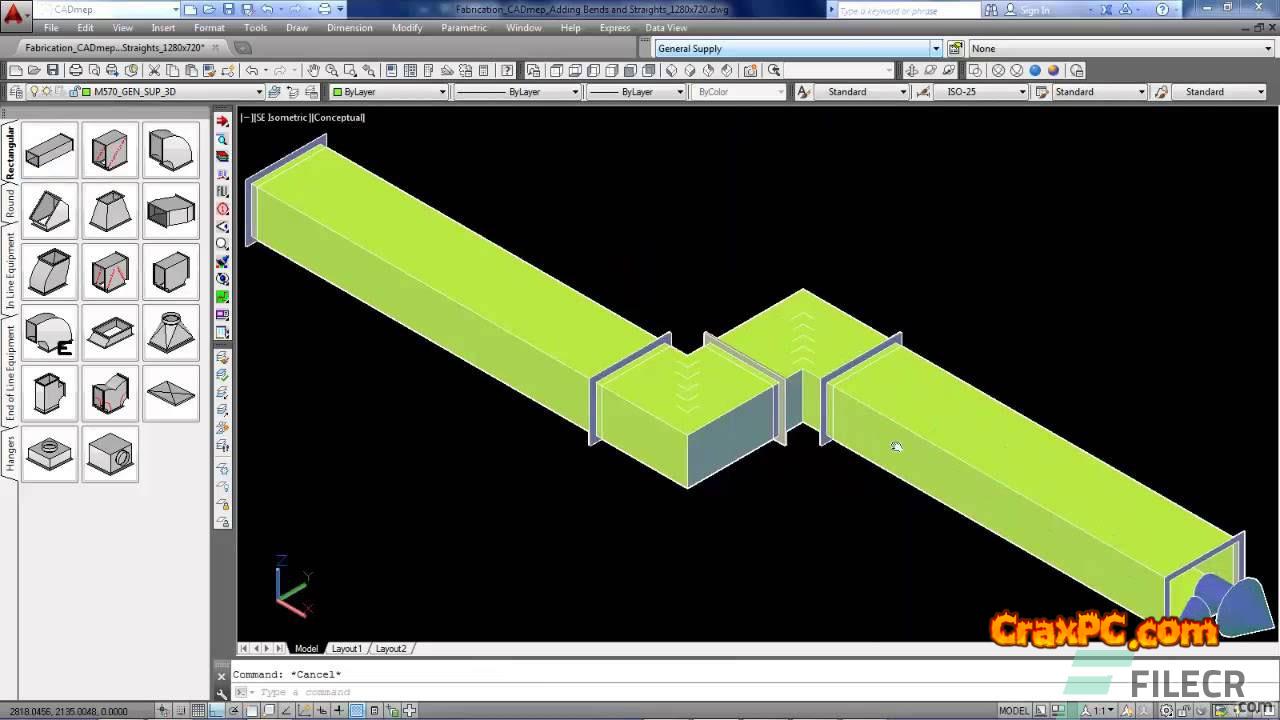Click the coordinates readout in status bar
This screenshot has width=1280, height=720.
[x=69, y=711]
